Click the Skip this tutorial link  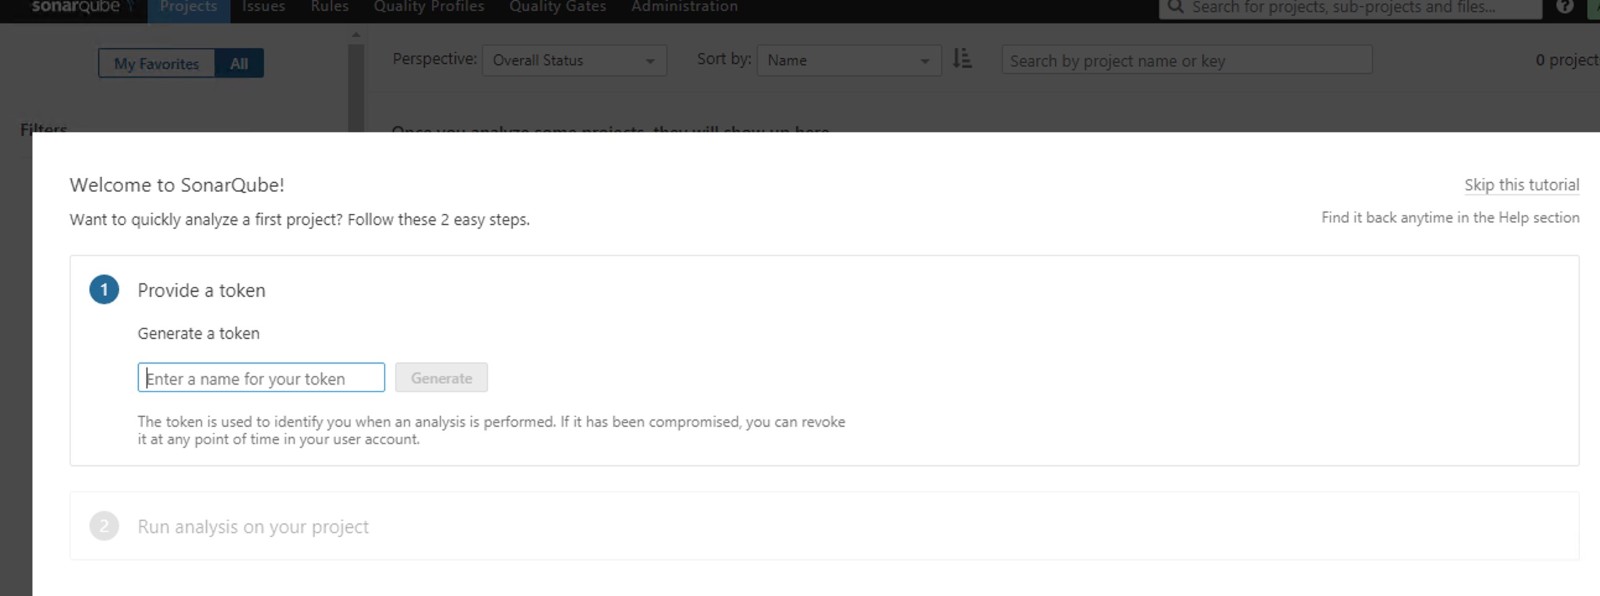pyautogui.click(x=1521, y=185)
